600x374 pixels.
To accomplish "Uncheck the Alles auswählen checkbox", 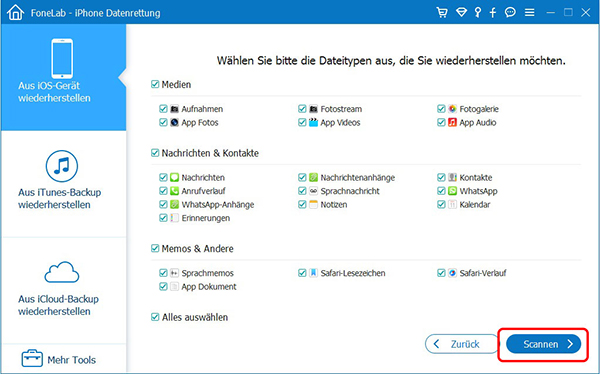I will (x=155, y=317).
